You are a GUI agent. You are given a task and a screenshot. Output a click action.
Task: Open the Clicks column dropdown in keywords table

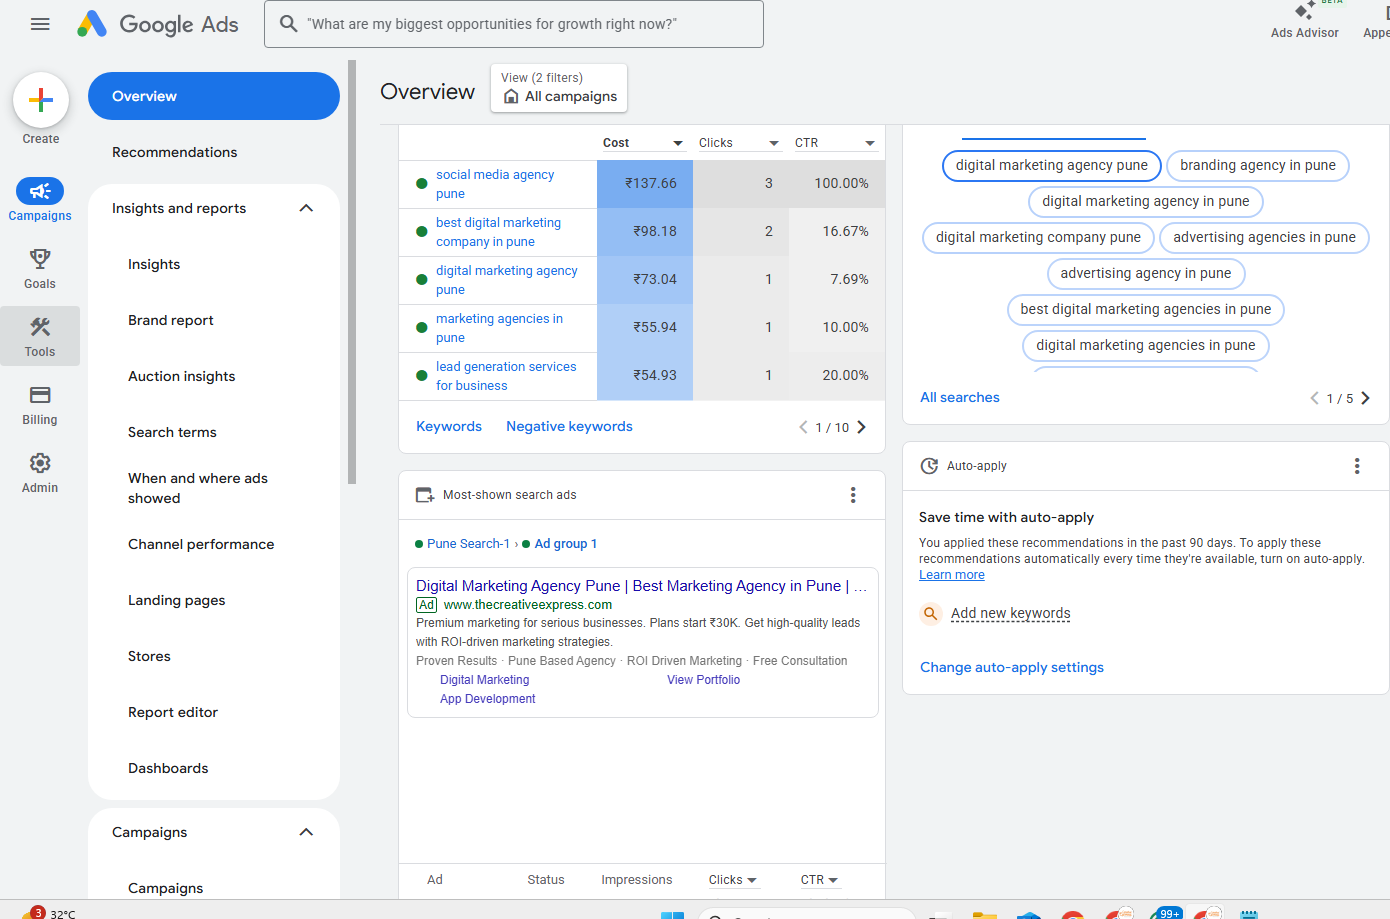773,143
